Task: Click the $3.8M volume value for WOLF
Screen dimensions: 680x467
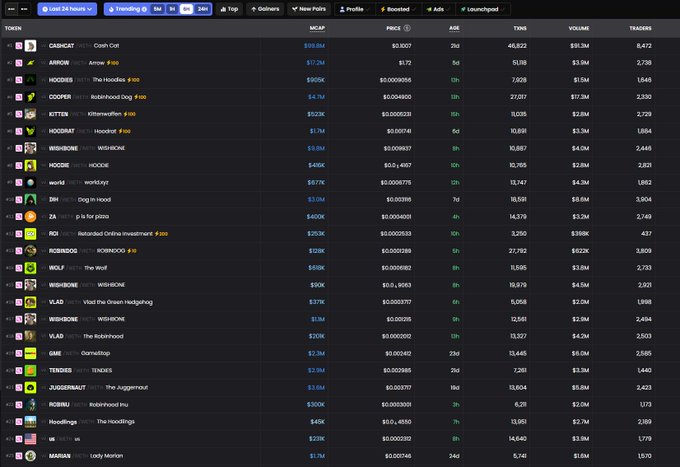Action: [580, 268]
